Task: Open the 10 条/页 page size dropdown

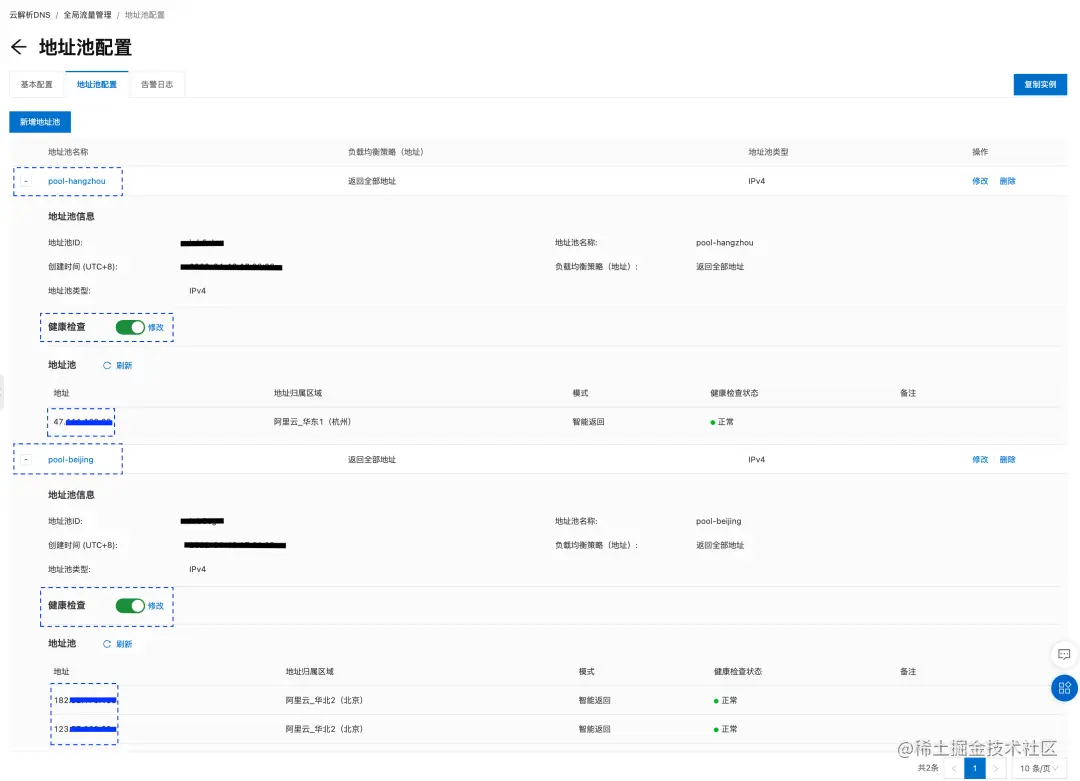Action: coord(1039,769)
